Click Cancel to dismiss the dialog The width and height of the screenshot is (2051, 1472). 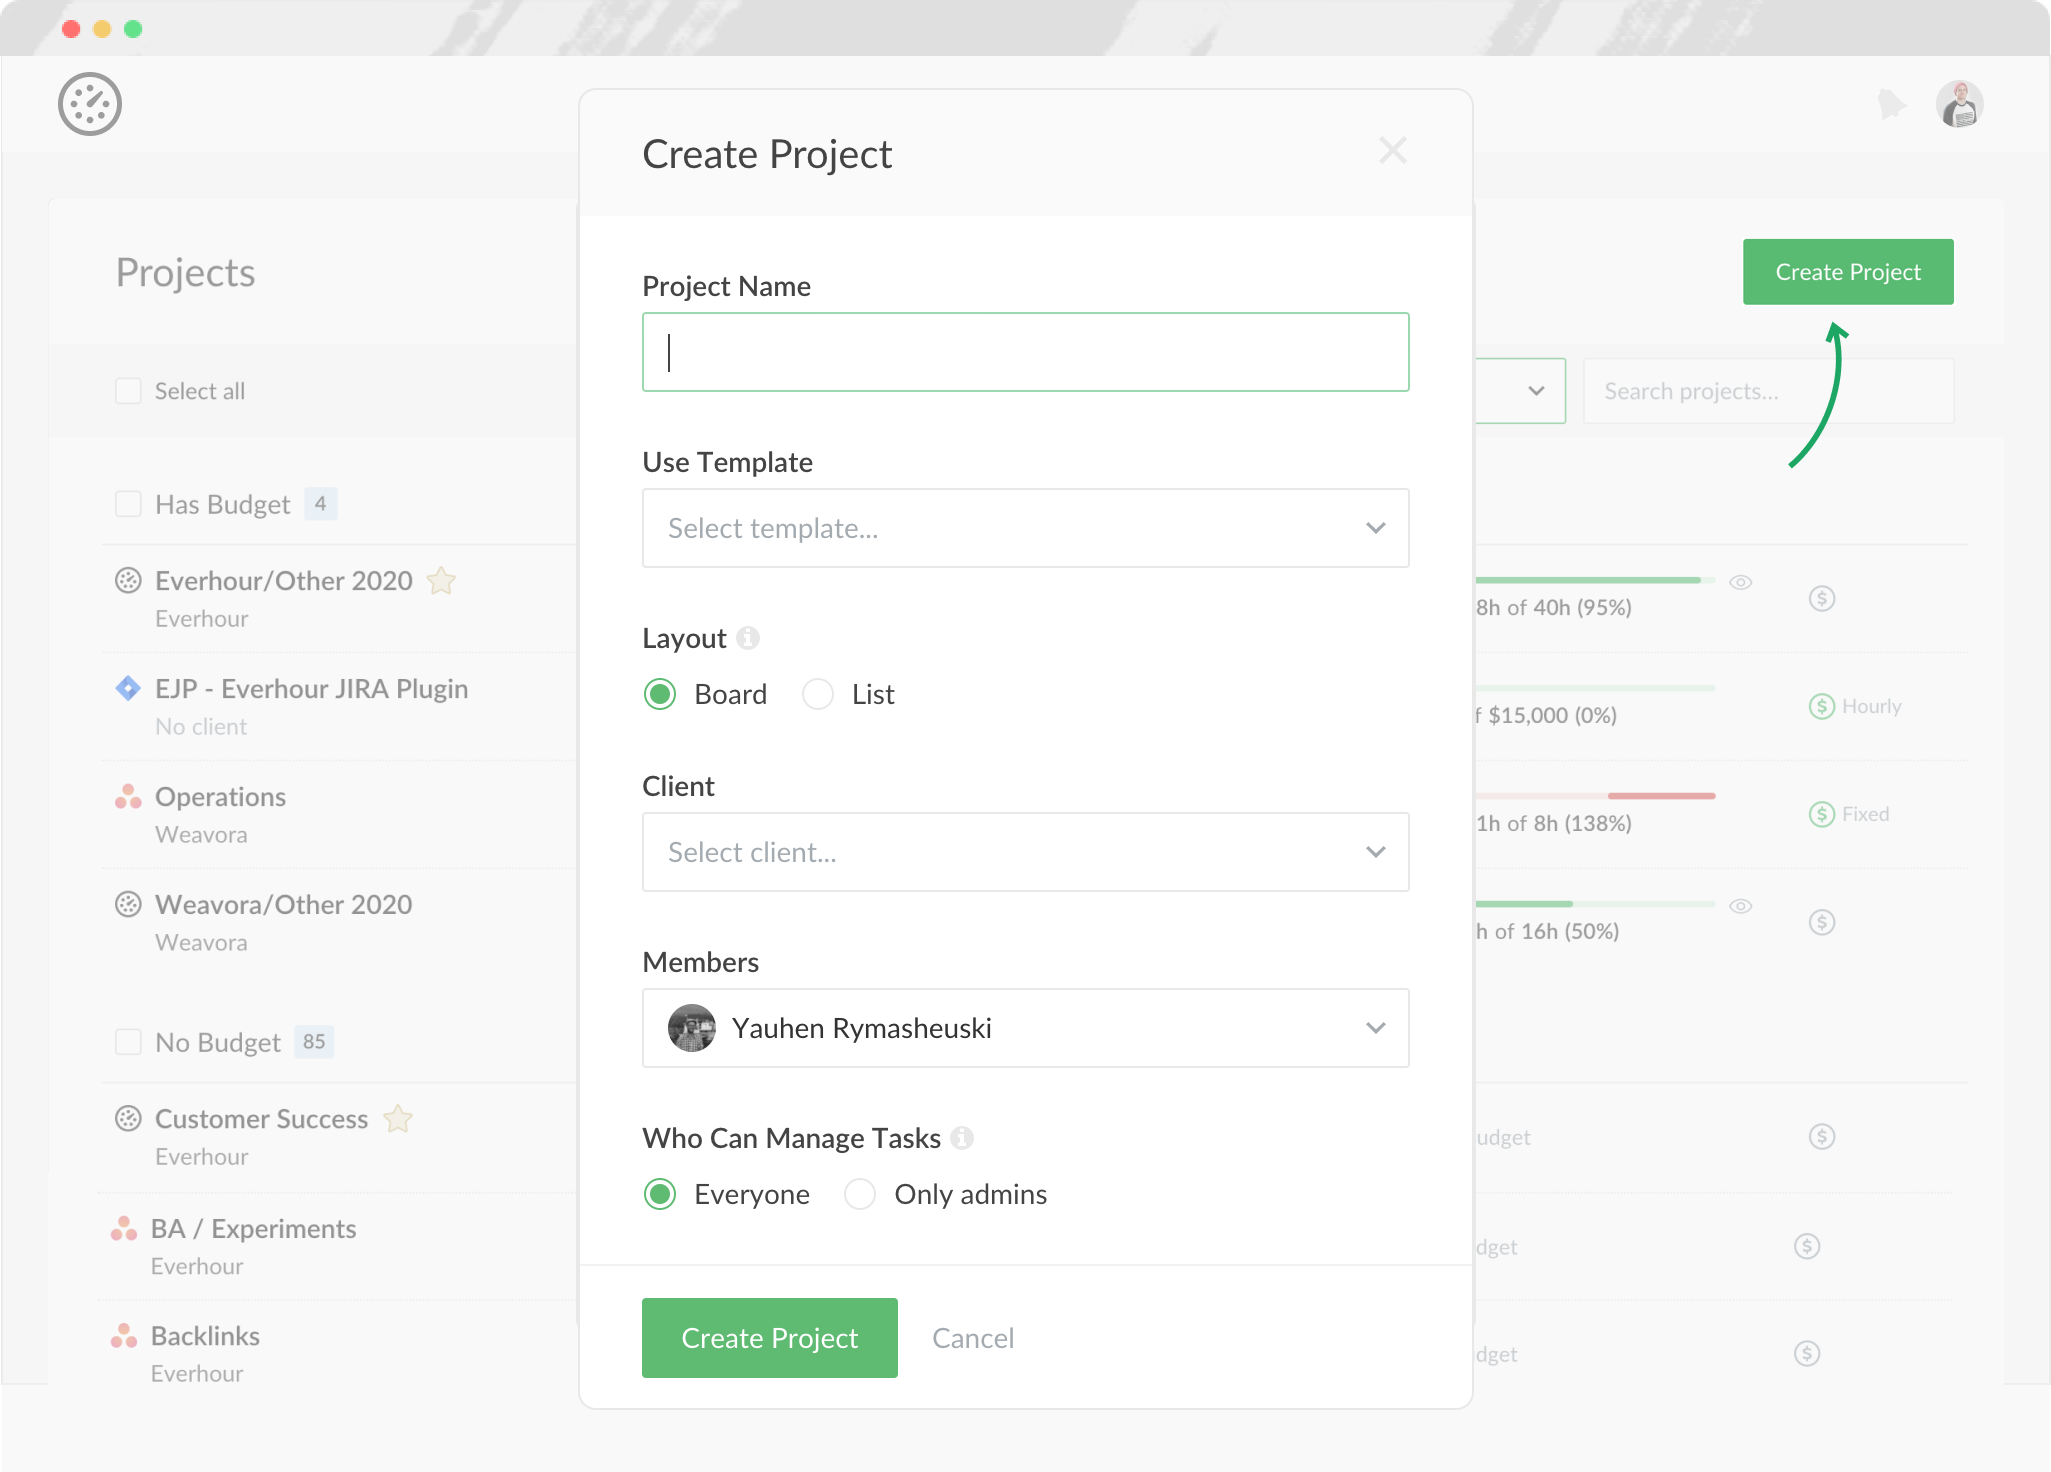pos(972,1338)
